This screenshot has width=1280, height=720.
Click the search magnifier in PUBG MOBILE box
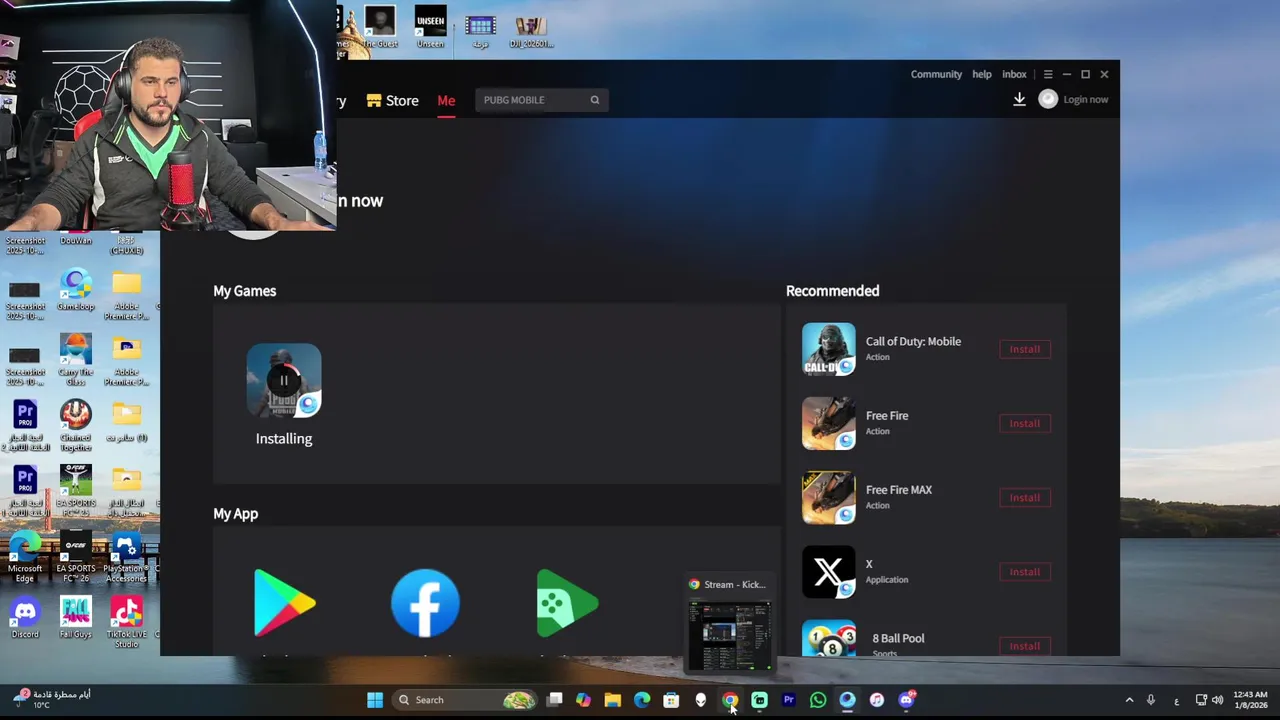(595, 100)
